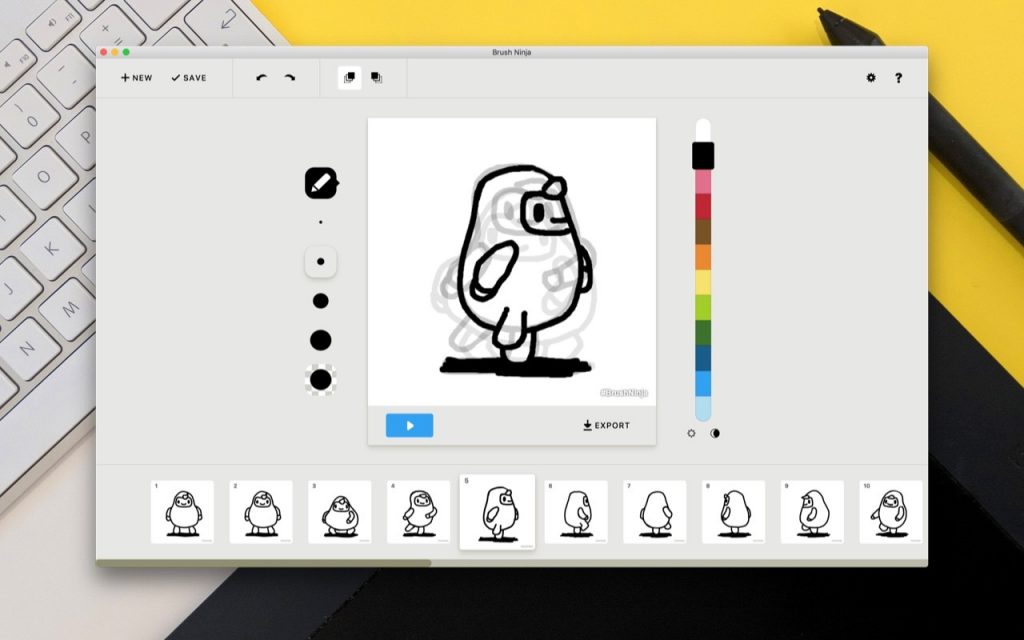Select frame 1 in the timeline
Viewport: 1024px width, 640px height.
182,511
